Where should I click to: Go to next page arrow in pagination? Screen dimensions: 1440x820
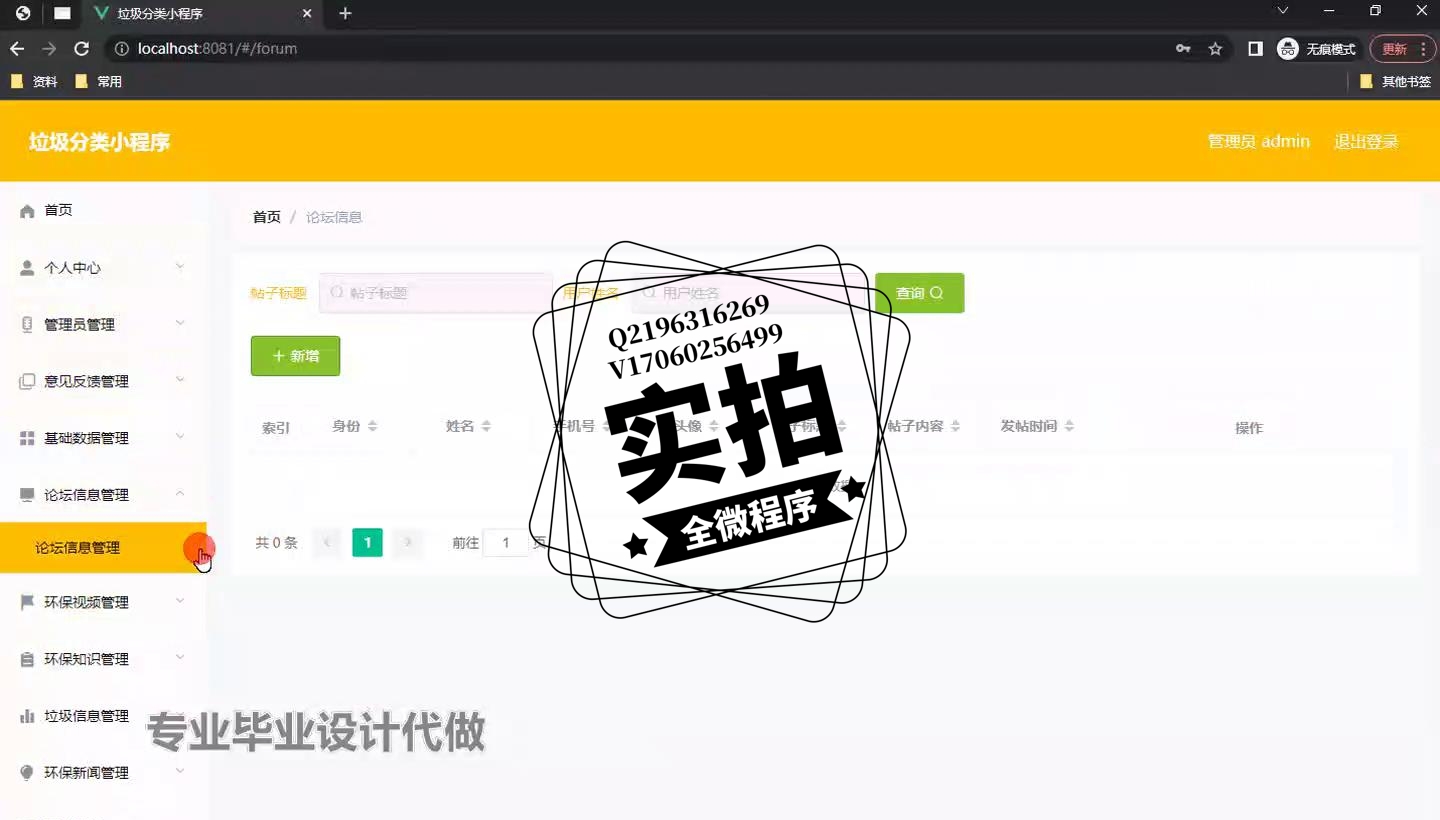[x=407, y=543]
